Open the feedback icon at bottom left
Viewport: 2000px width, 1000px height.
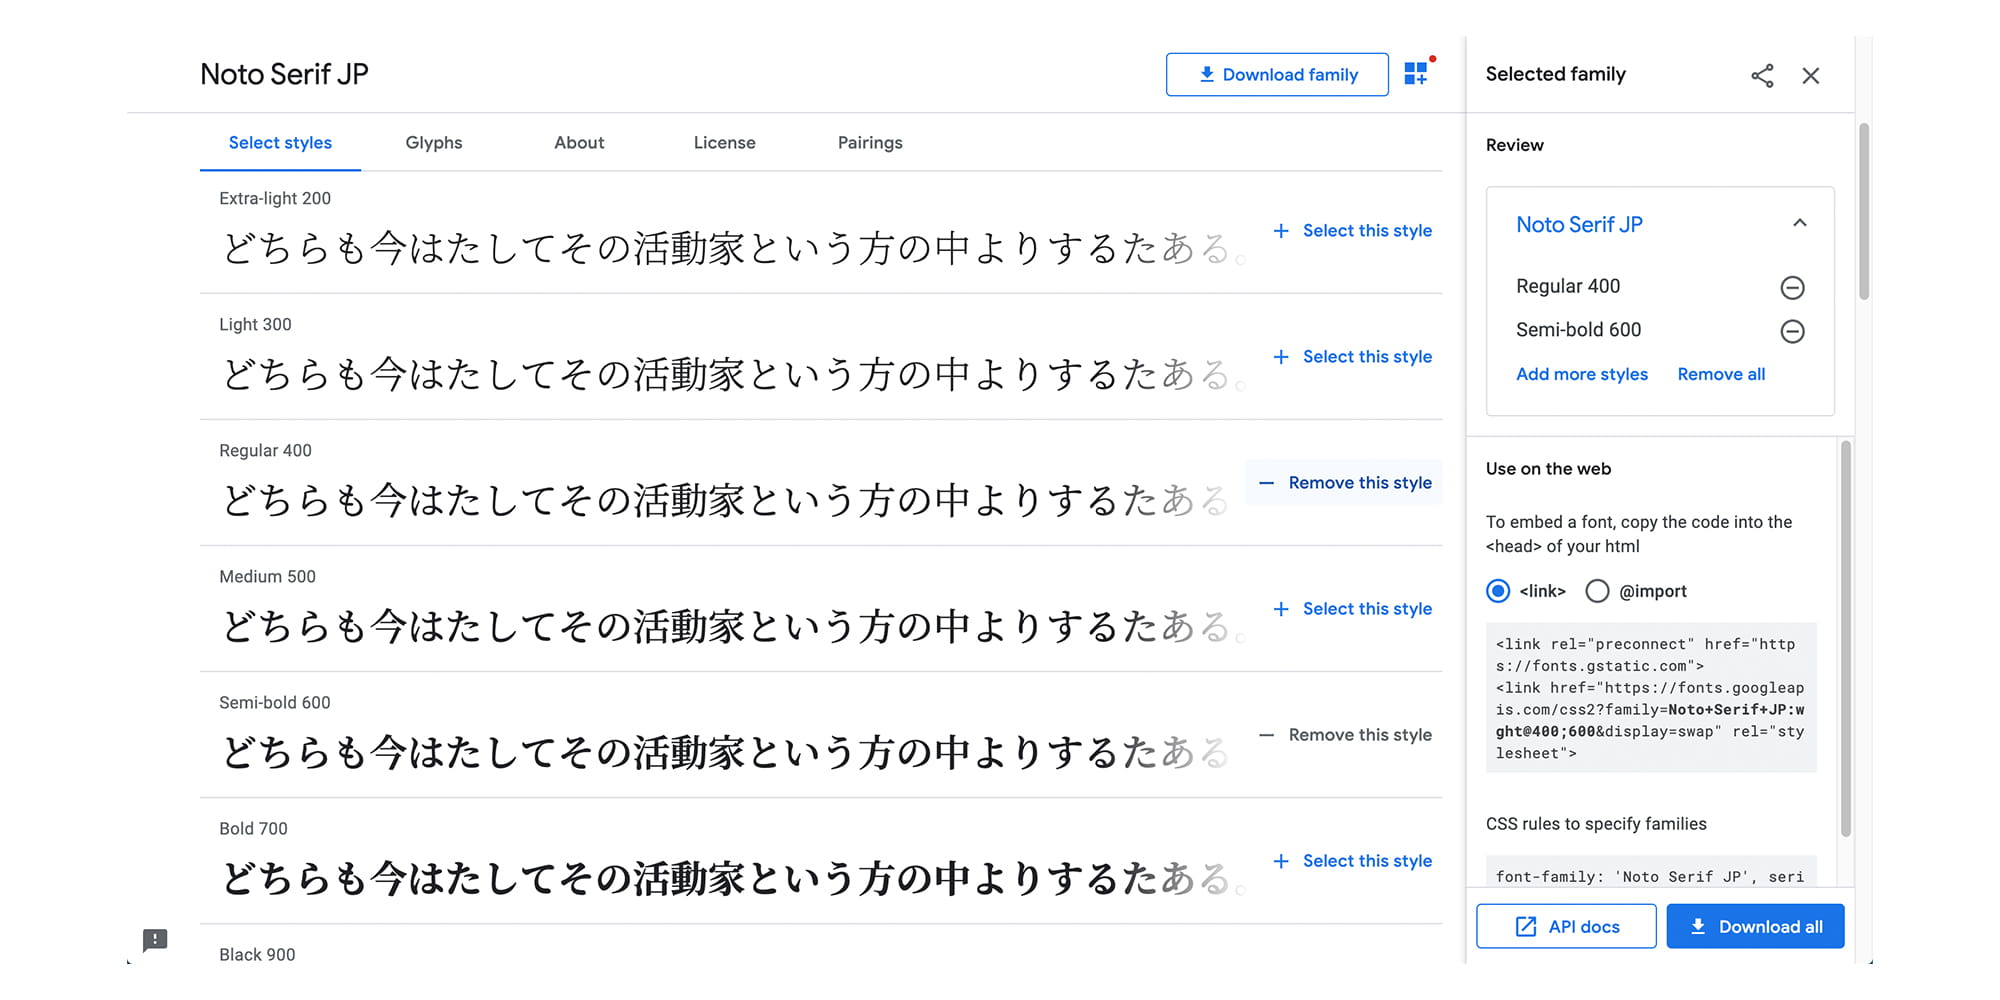pos(155,940)
